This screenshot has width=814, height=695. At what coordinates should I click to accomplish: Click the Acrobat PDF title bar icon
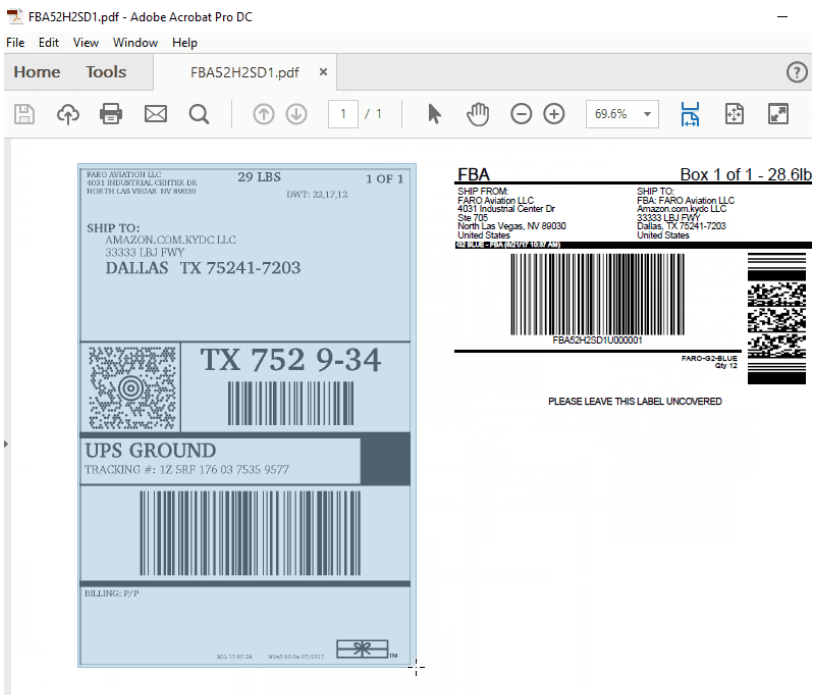click(15, 16)
